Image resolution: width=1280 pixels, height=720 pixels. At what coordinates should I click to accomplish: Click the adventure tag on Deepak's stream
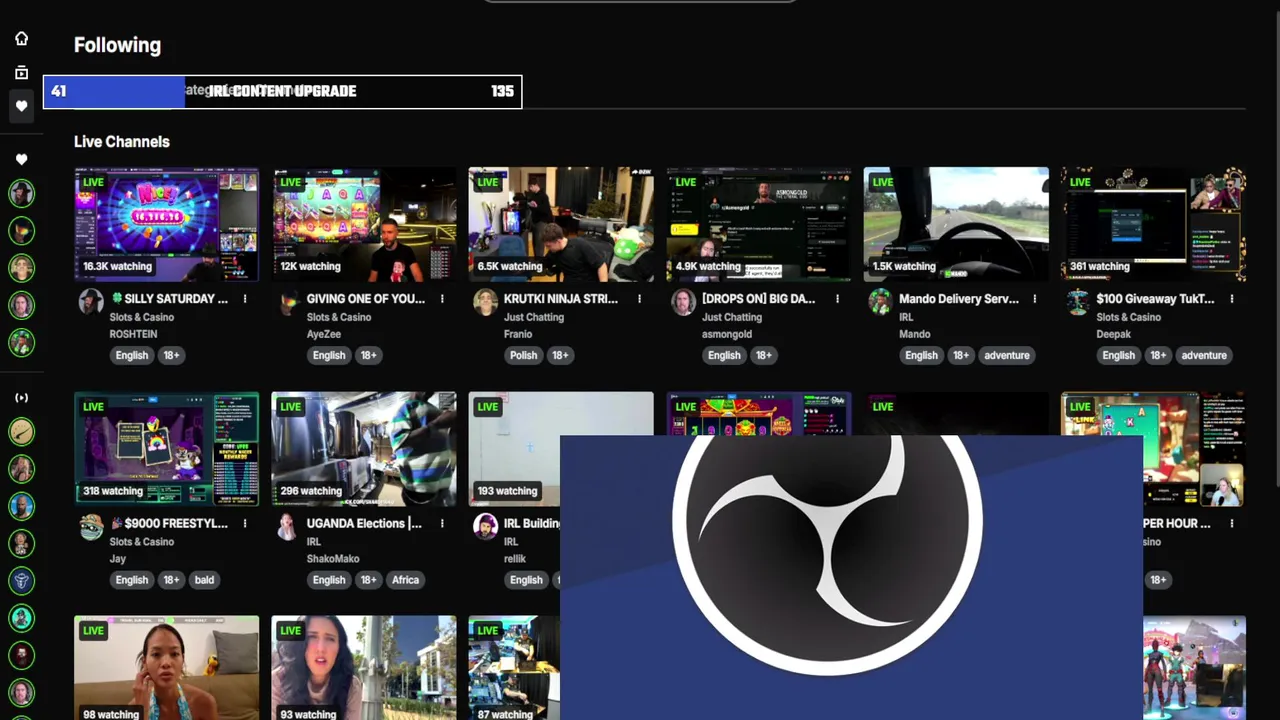[x=1203, y=355]
